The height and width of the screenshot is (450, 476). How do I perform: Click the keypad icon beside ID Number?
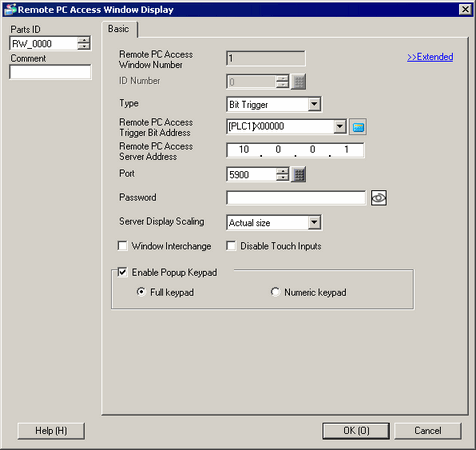299,82
